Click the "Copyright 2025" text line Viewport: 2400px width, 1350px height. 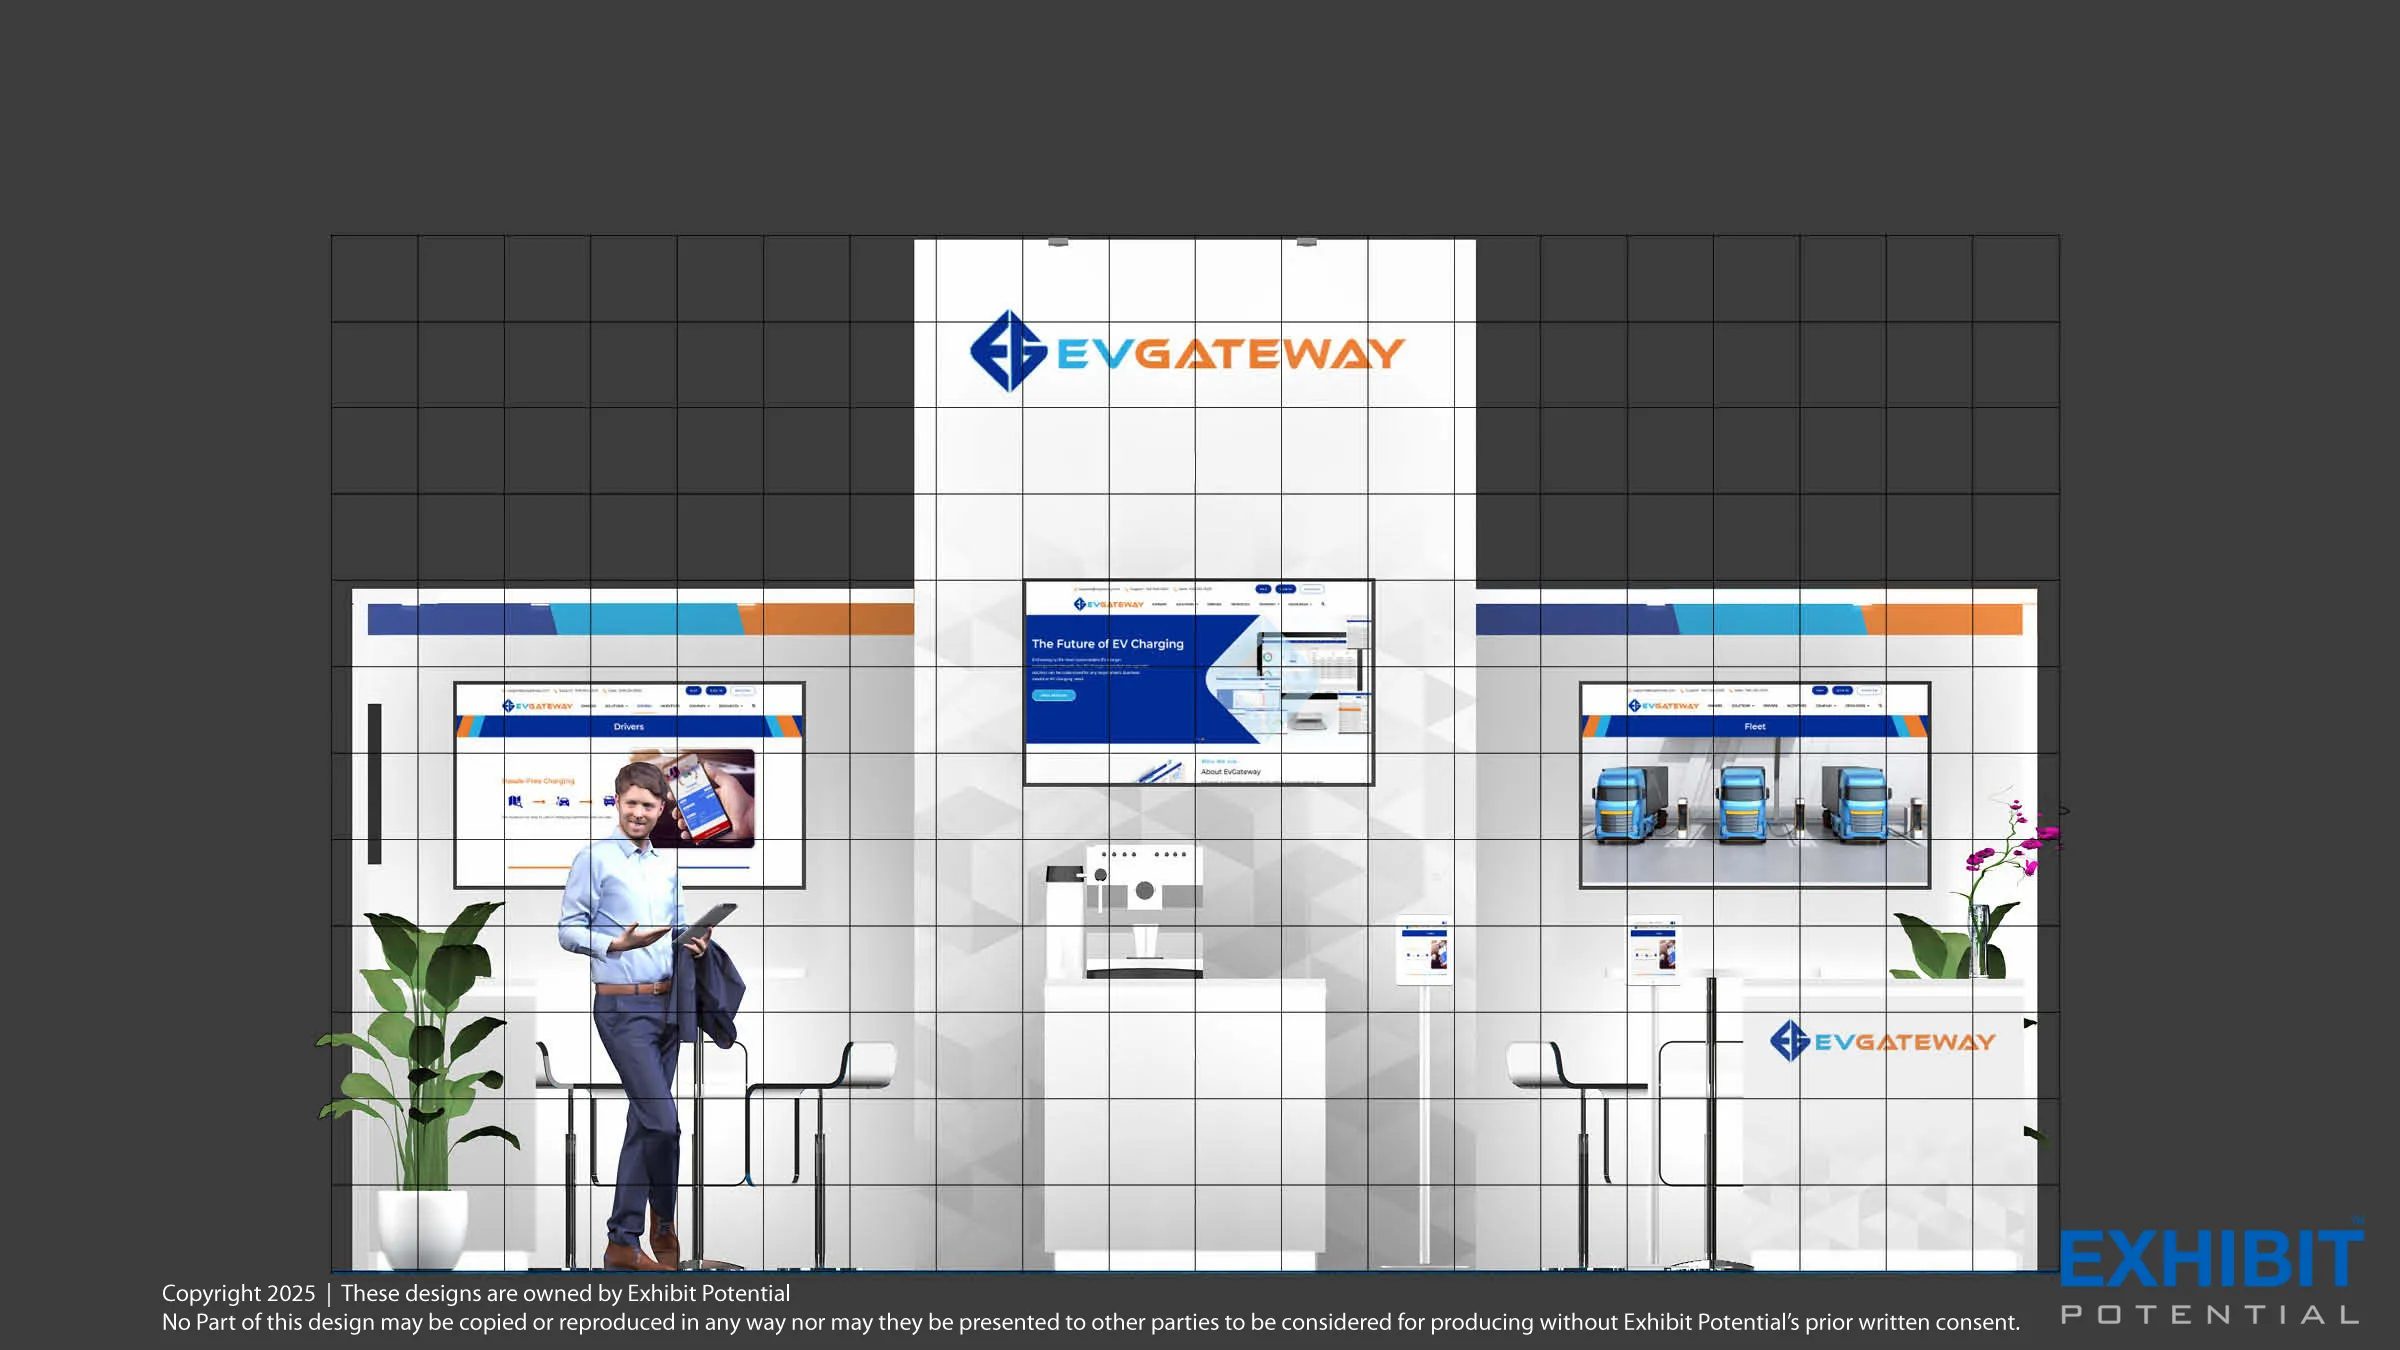pos(476,1293)
